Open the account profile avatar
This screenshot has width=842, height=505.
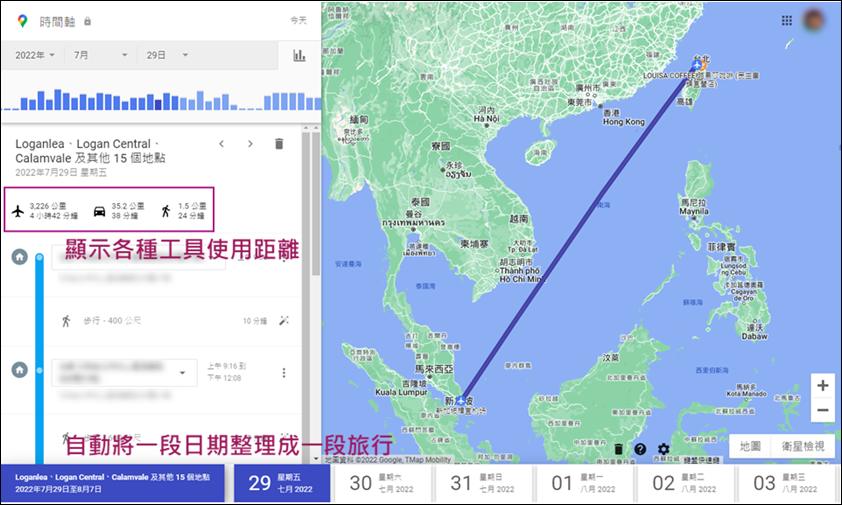tap(814, 20)
